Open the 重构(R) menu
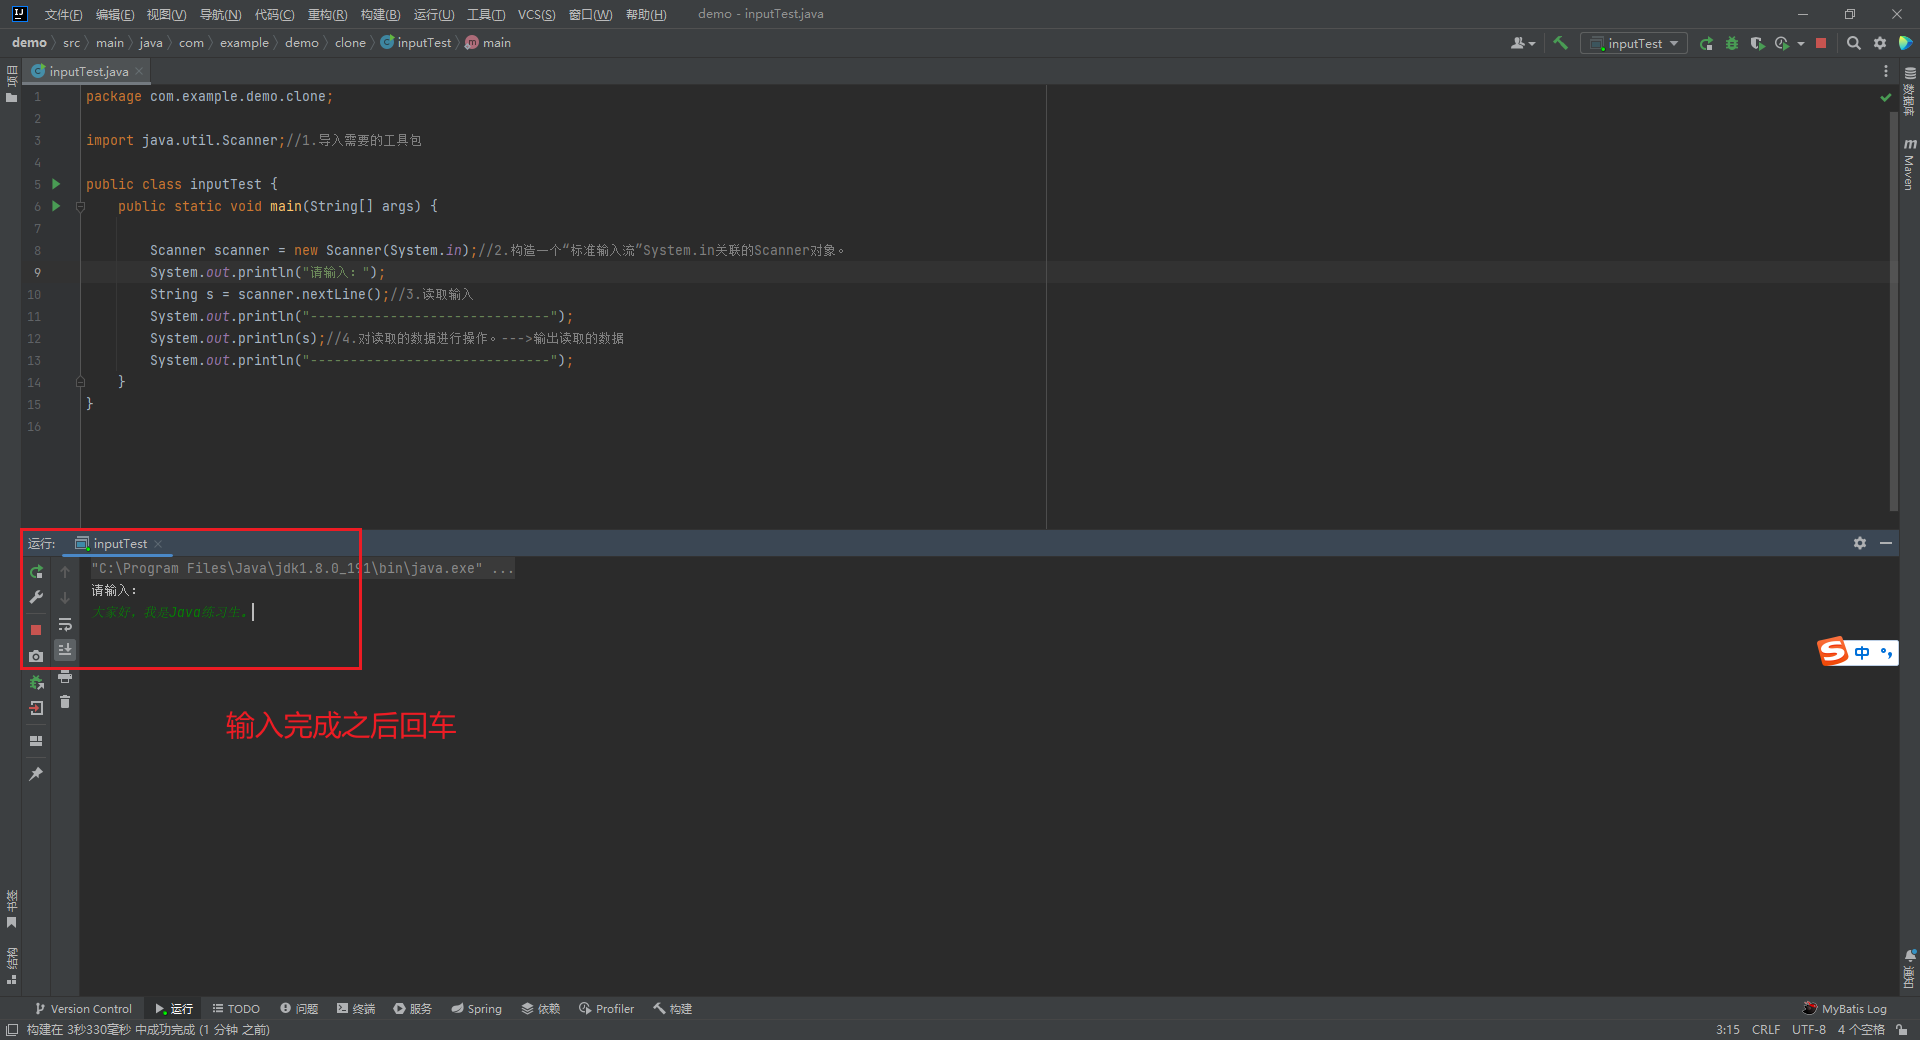The height and width of the screenshot is (1040, 1920). pos(327,14)
